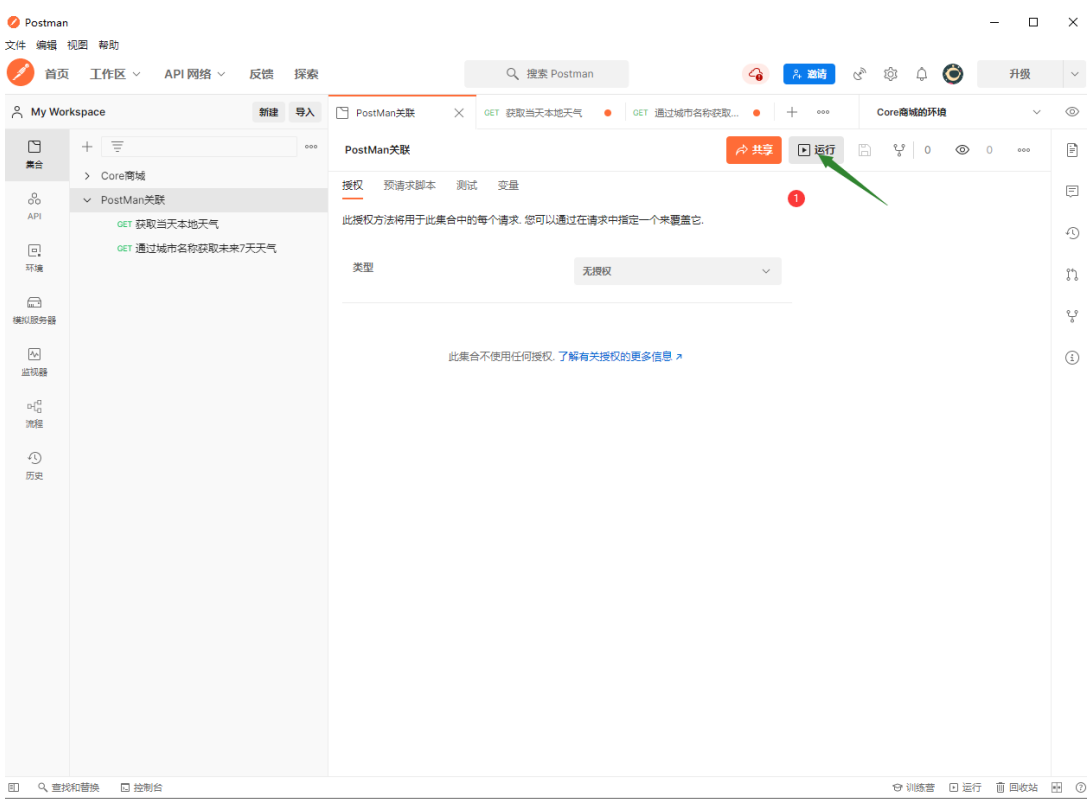Open the Environments (环境) sidebar panel

(x=34, y=258)
